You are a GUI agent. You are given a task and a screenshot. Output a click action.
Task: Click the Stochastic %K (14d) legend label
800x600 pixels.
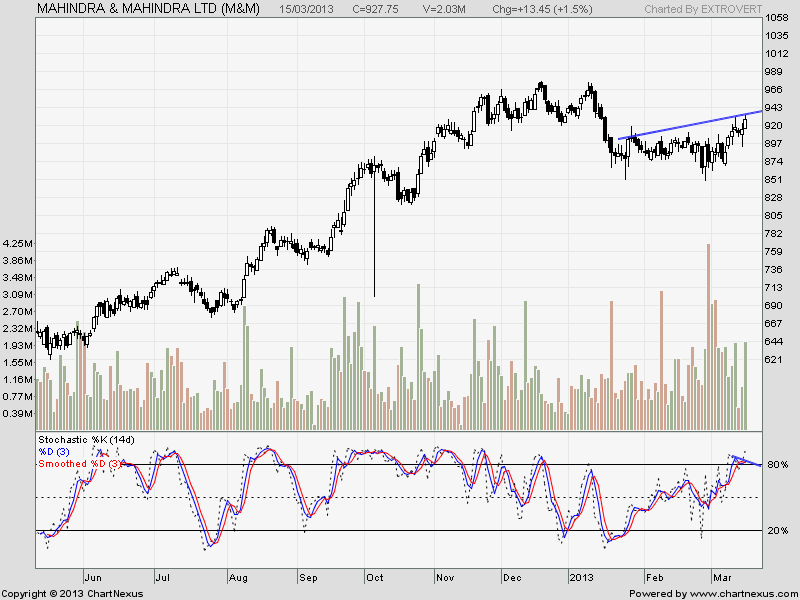[86, 440]
